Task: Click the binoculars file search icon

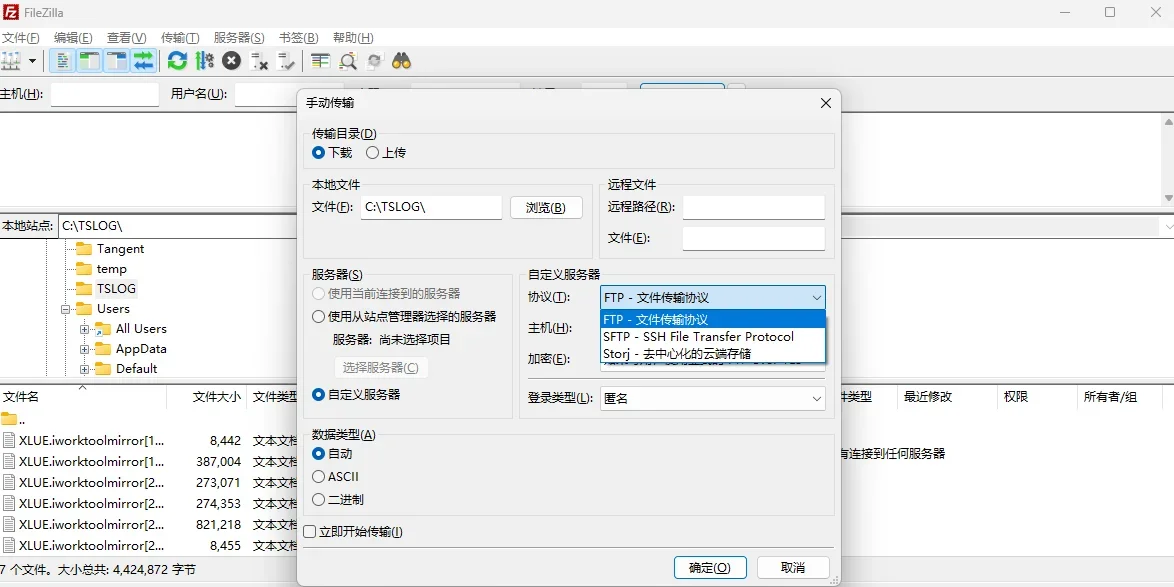Action: pyautogui.click(x=402, y=61)
